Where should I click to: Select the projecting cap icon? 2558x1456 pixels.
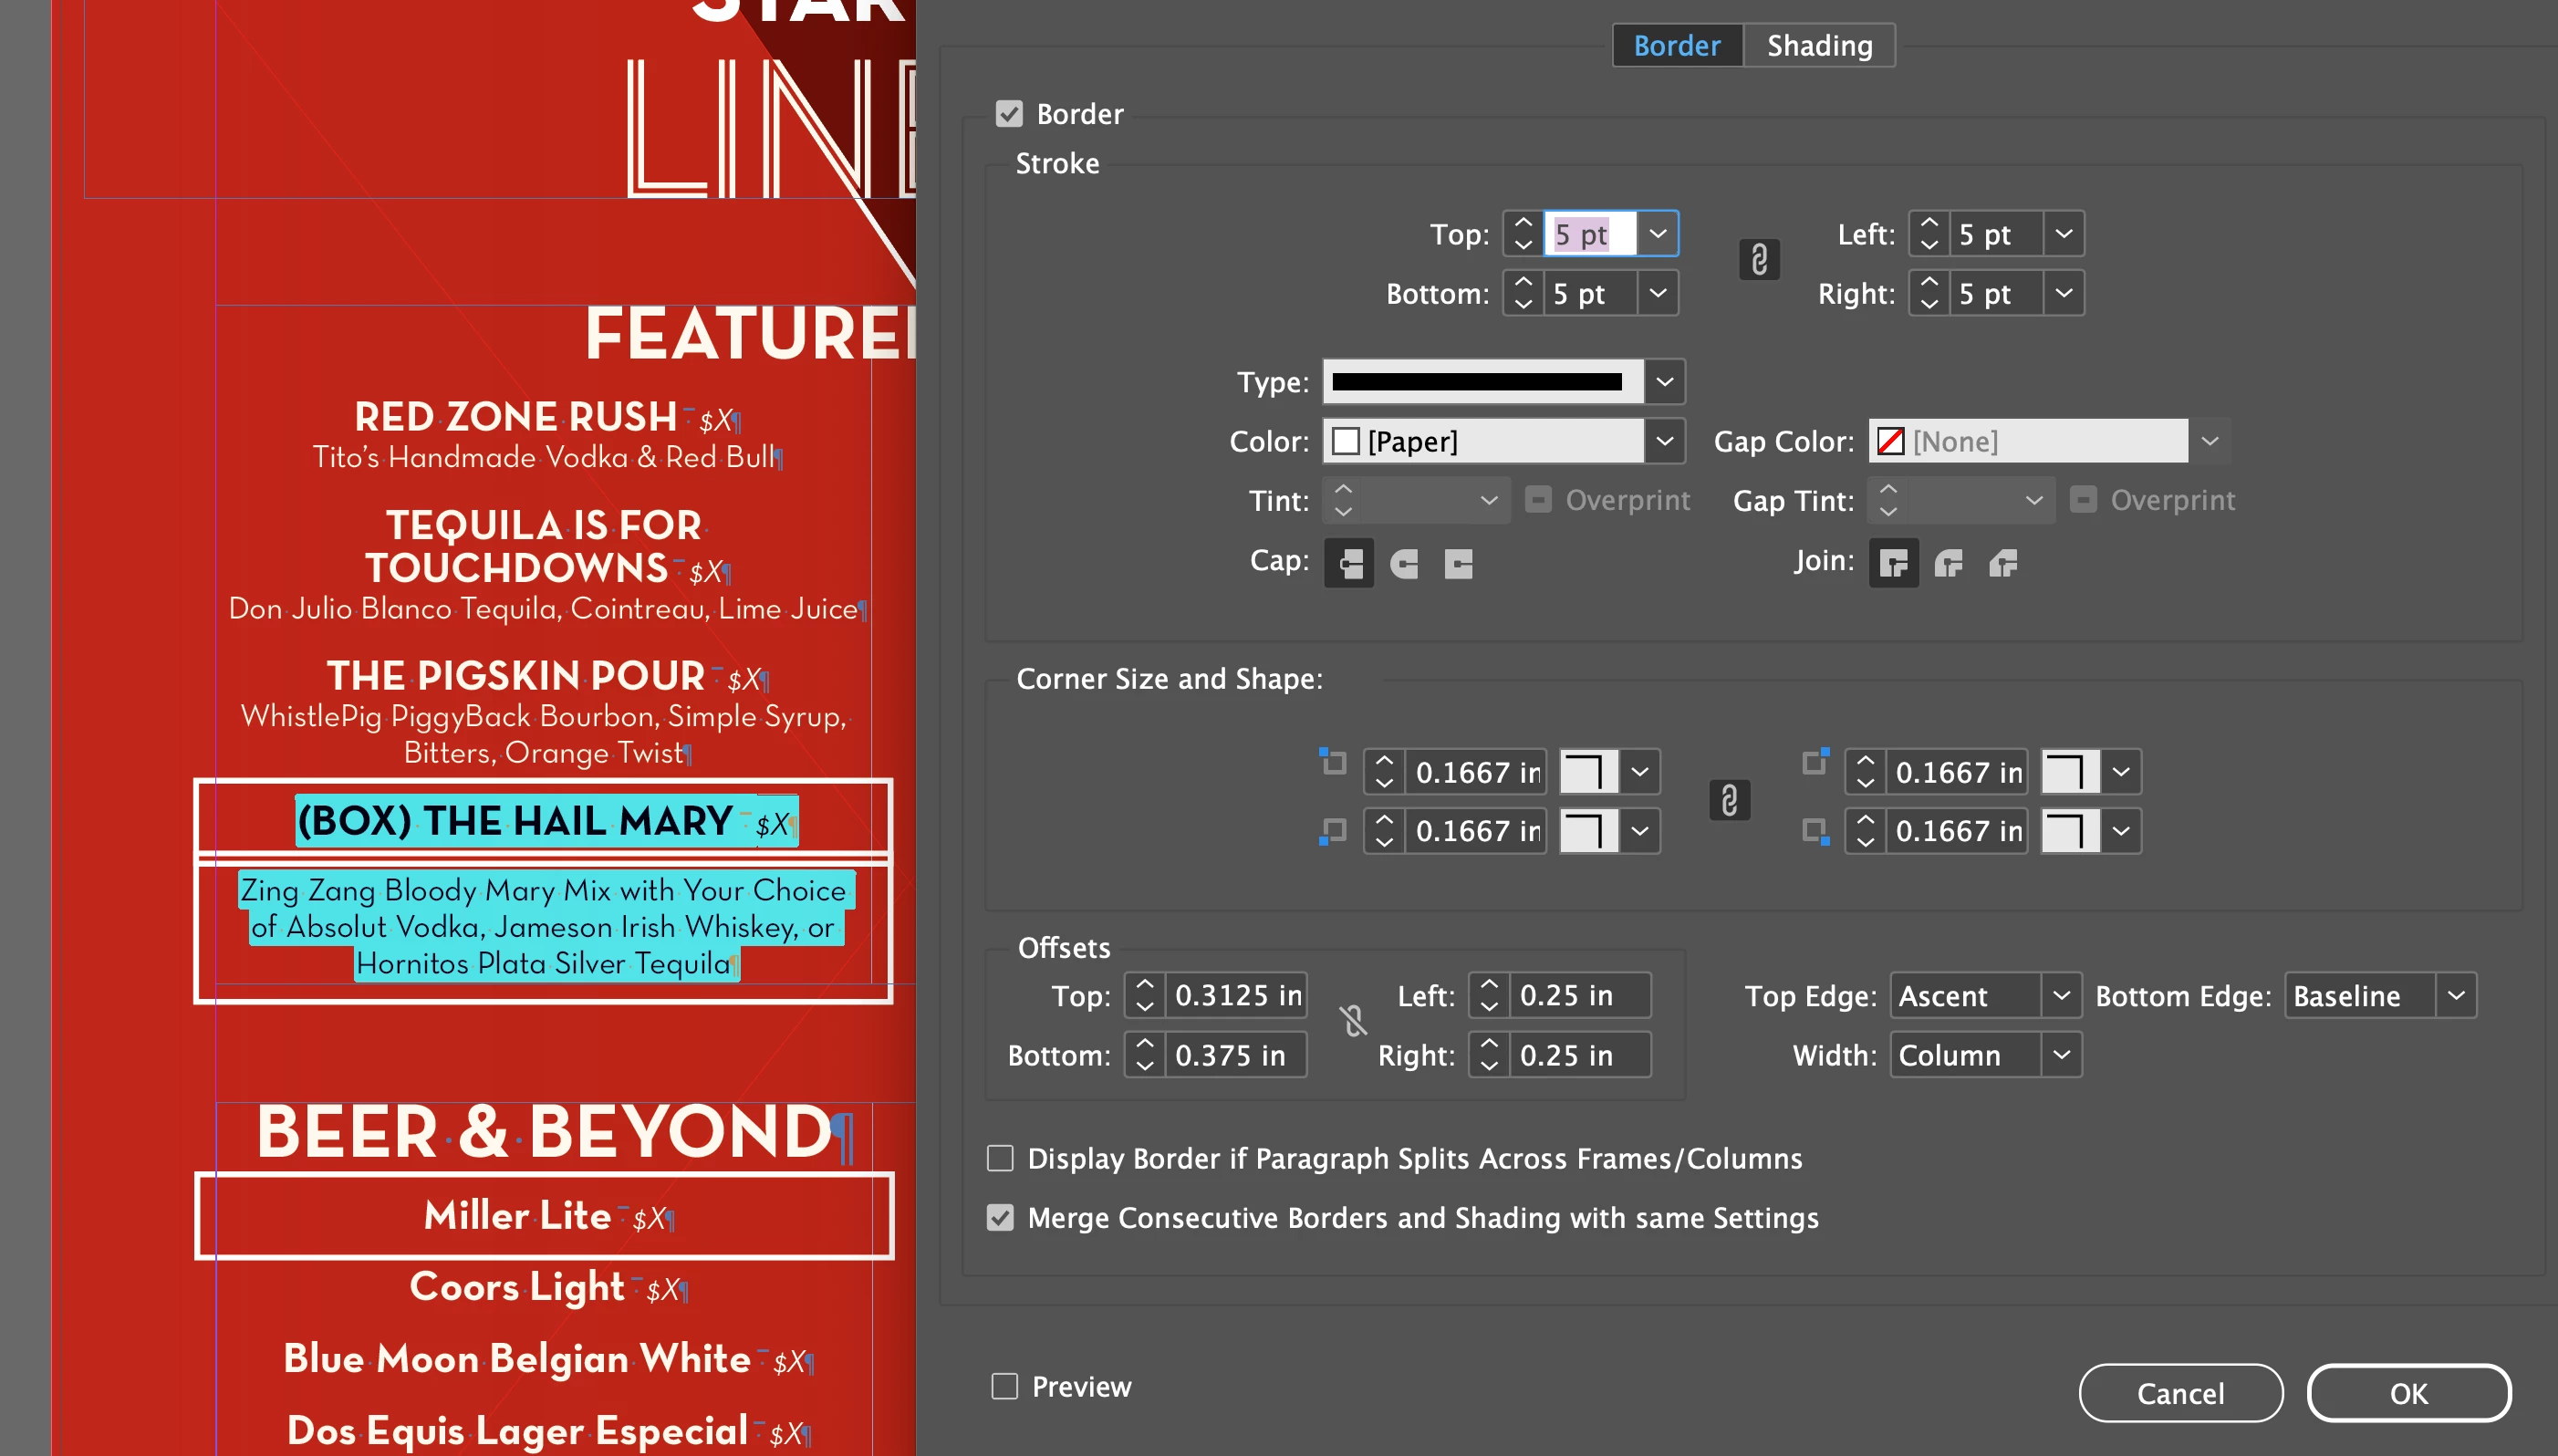[1458, 563]
